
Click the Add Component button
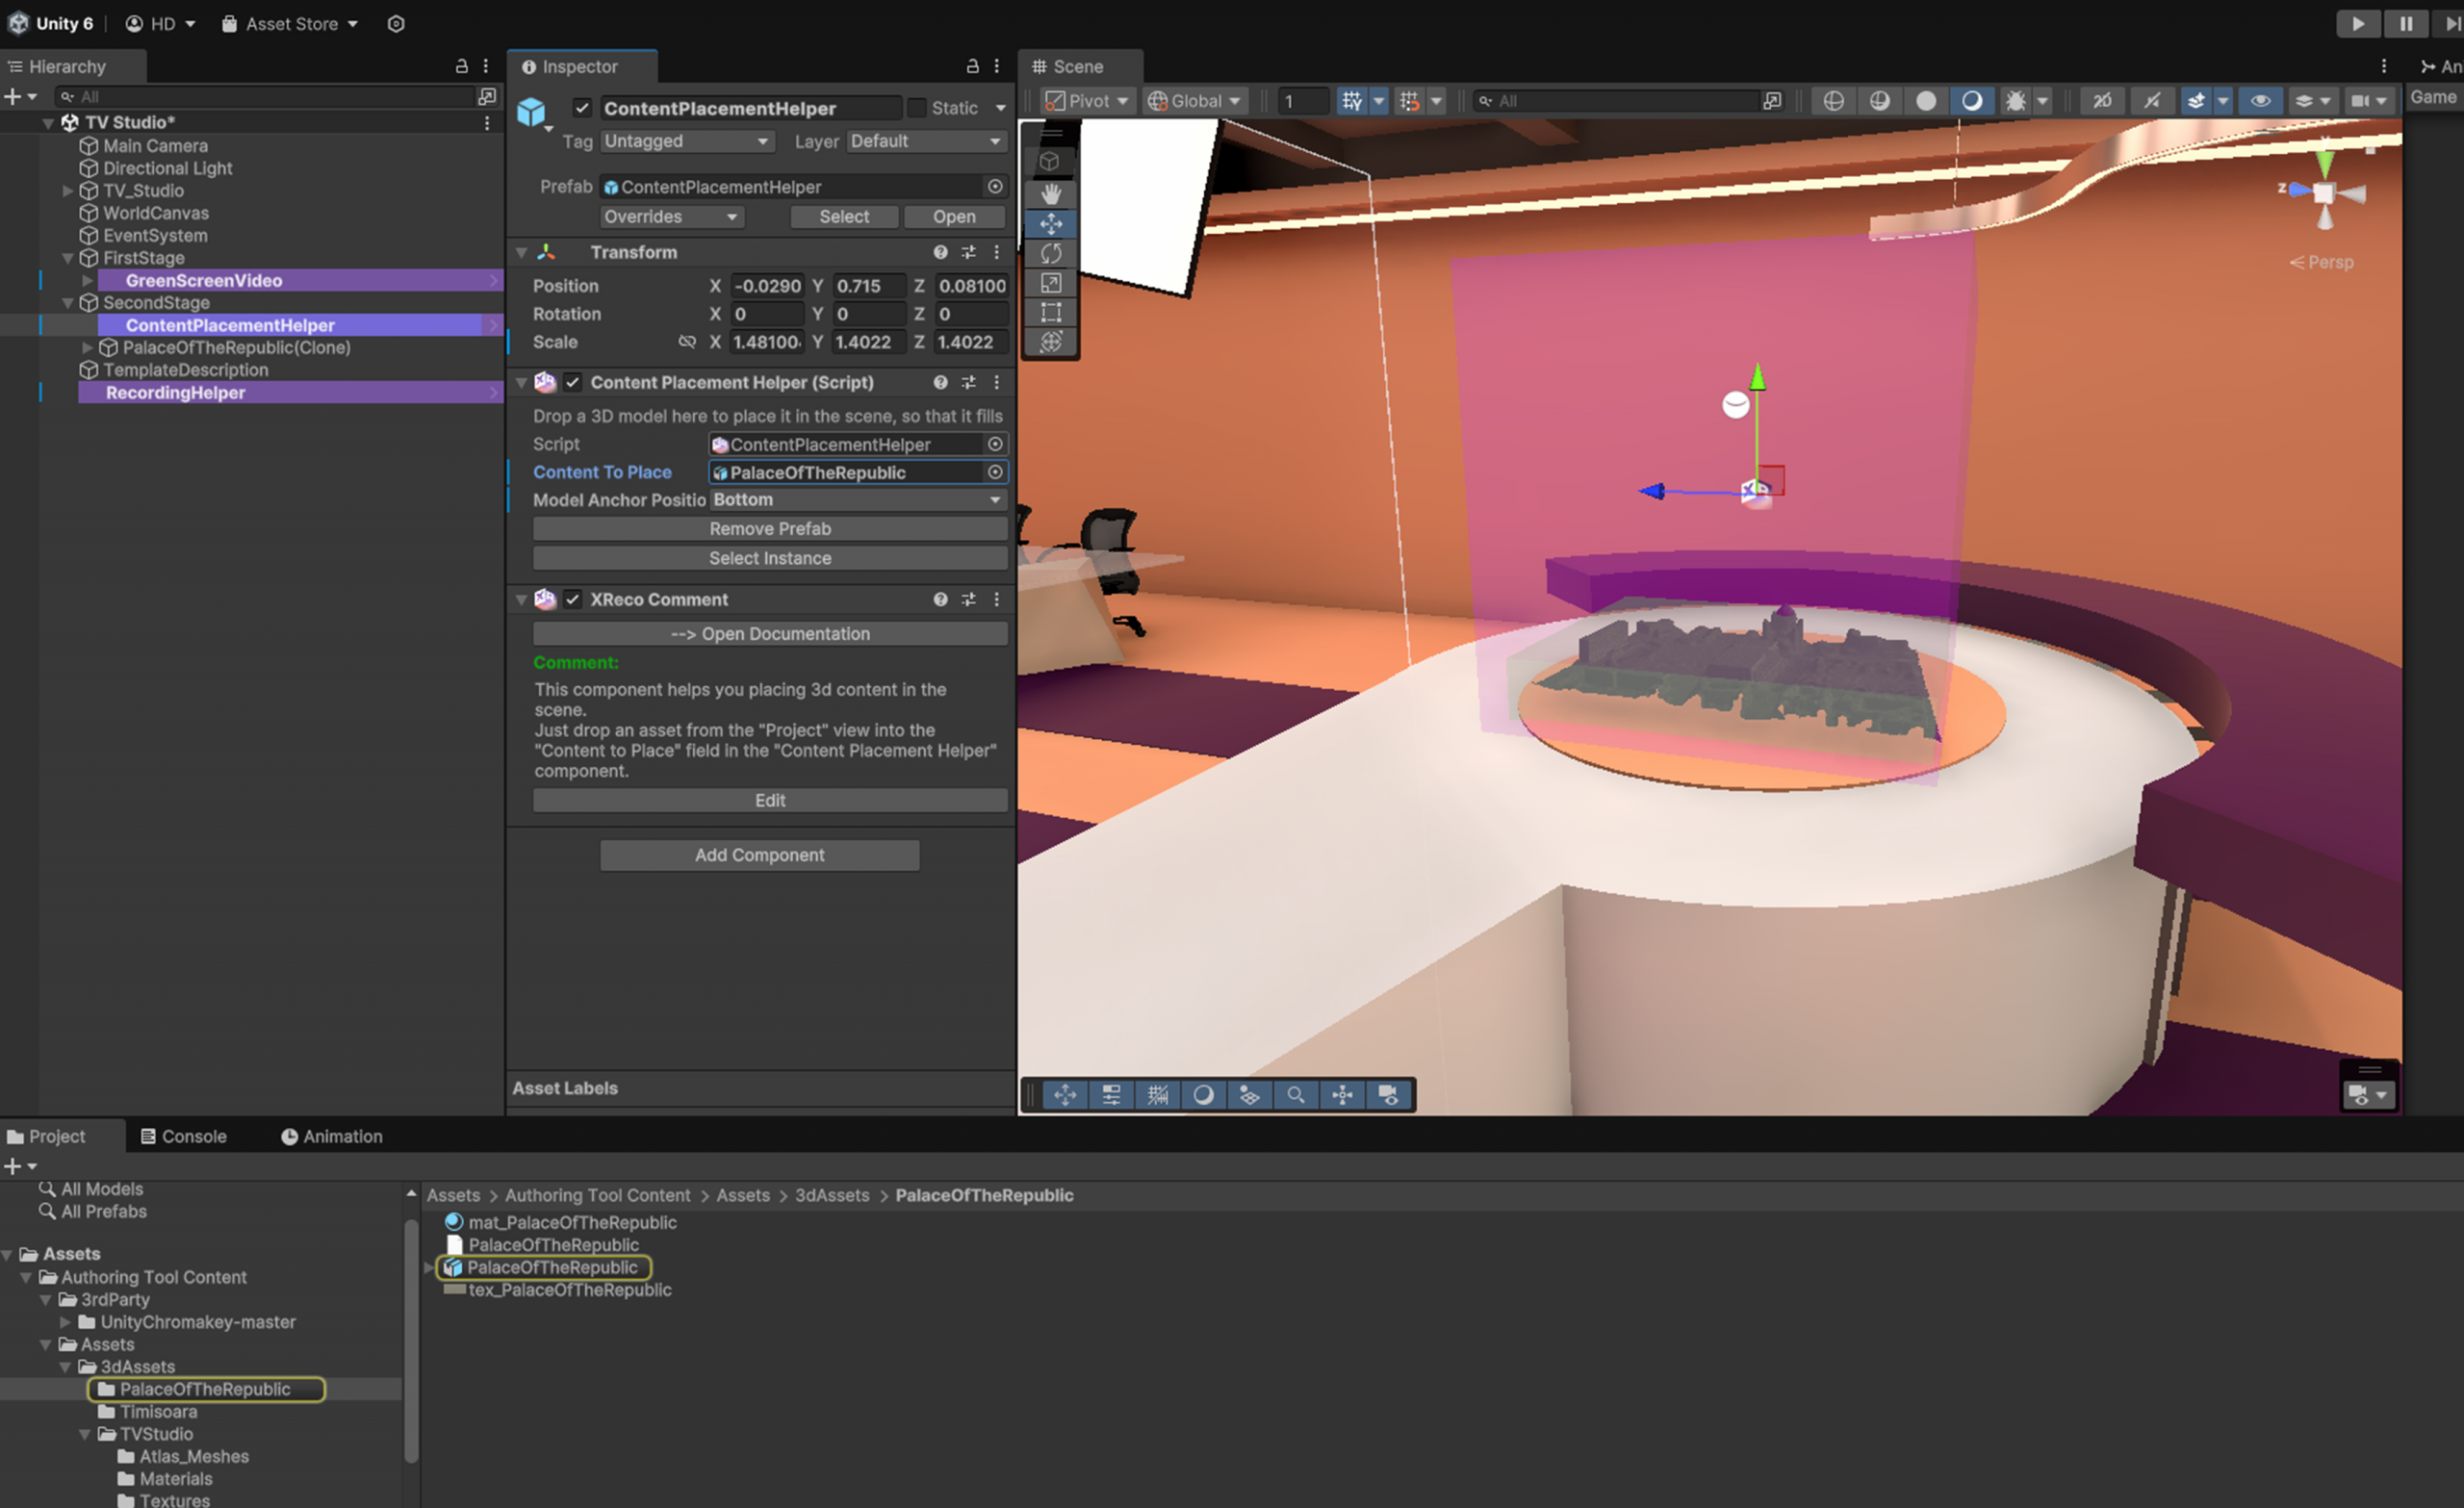759,855
